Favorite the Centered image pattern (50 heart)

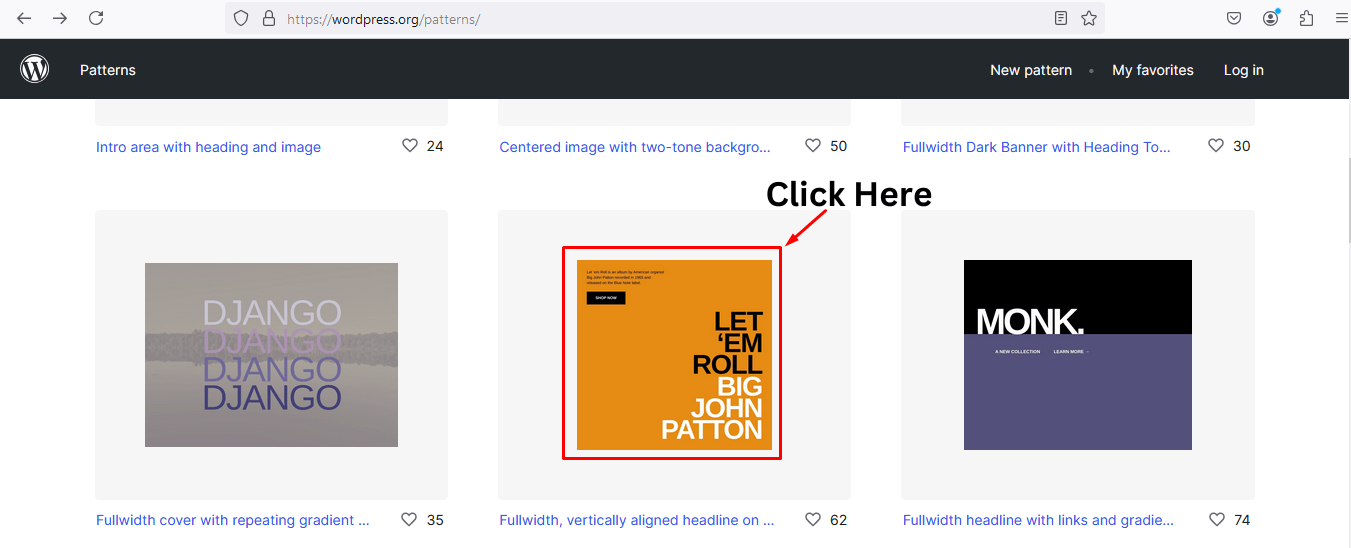point(813,145)
